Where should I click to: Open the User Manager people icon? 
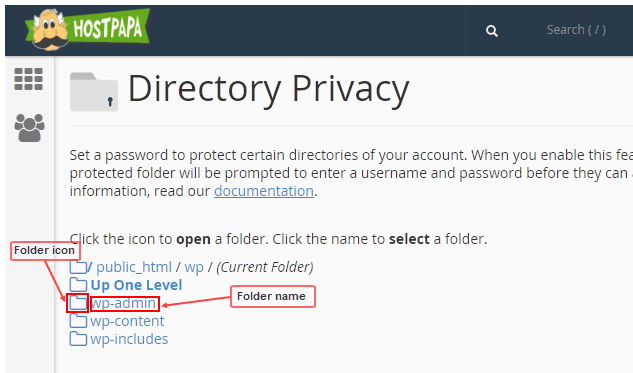tap(29, 128)
